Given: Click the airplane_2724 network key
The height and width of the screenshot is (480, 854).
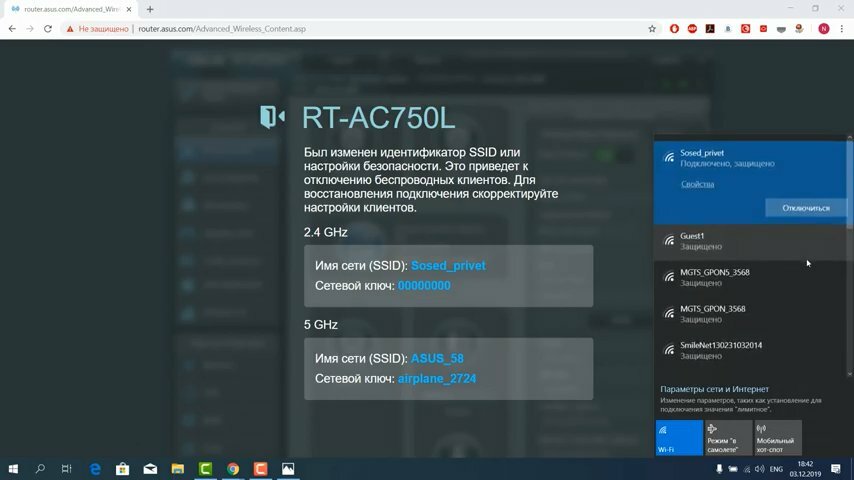Looking at the screenshot, I should (x=437, y=379).
